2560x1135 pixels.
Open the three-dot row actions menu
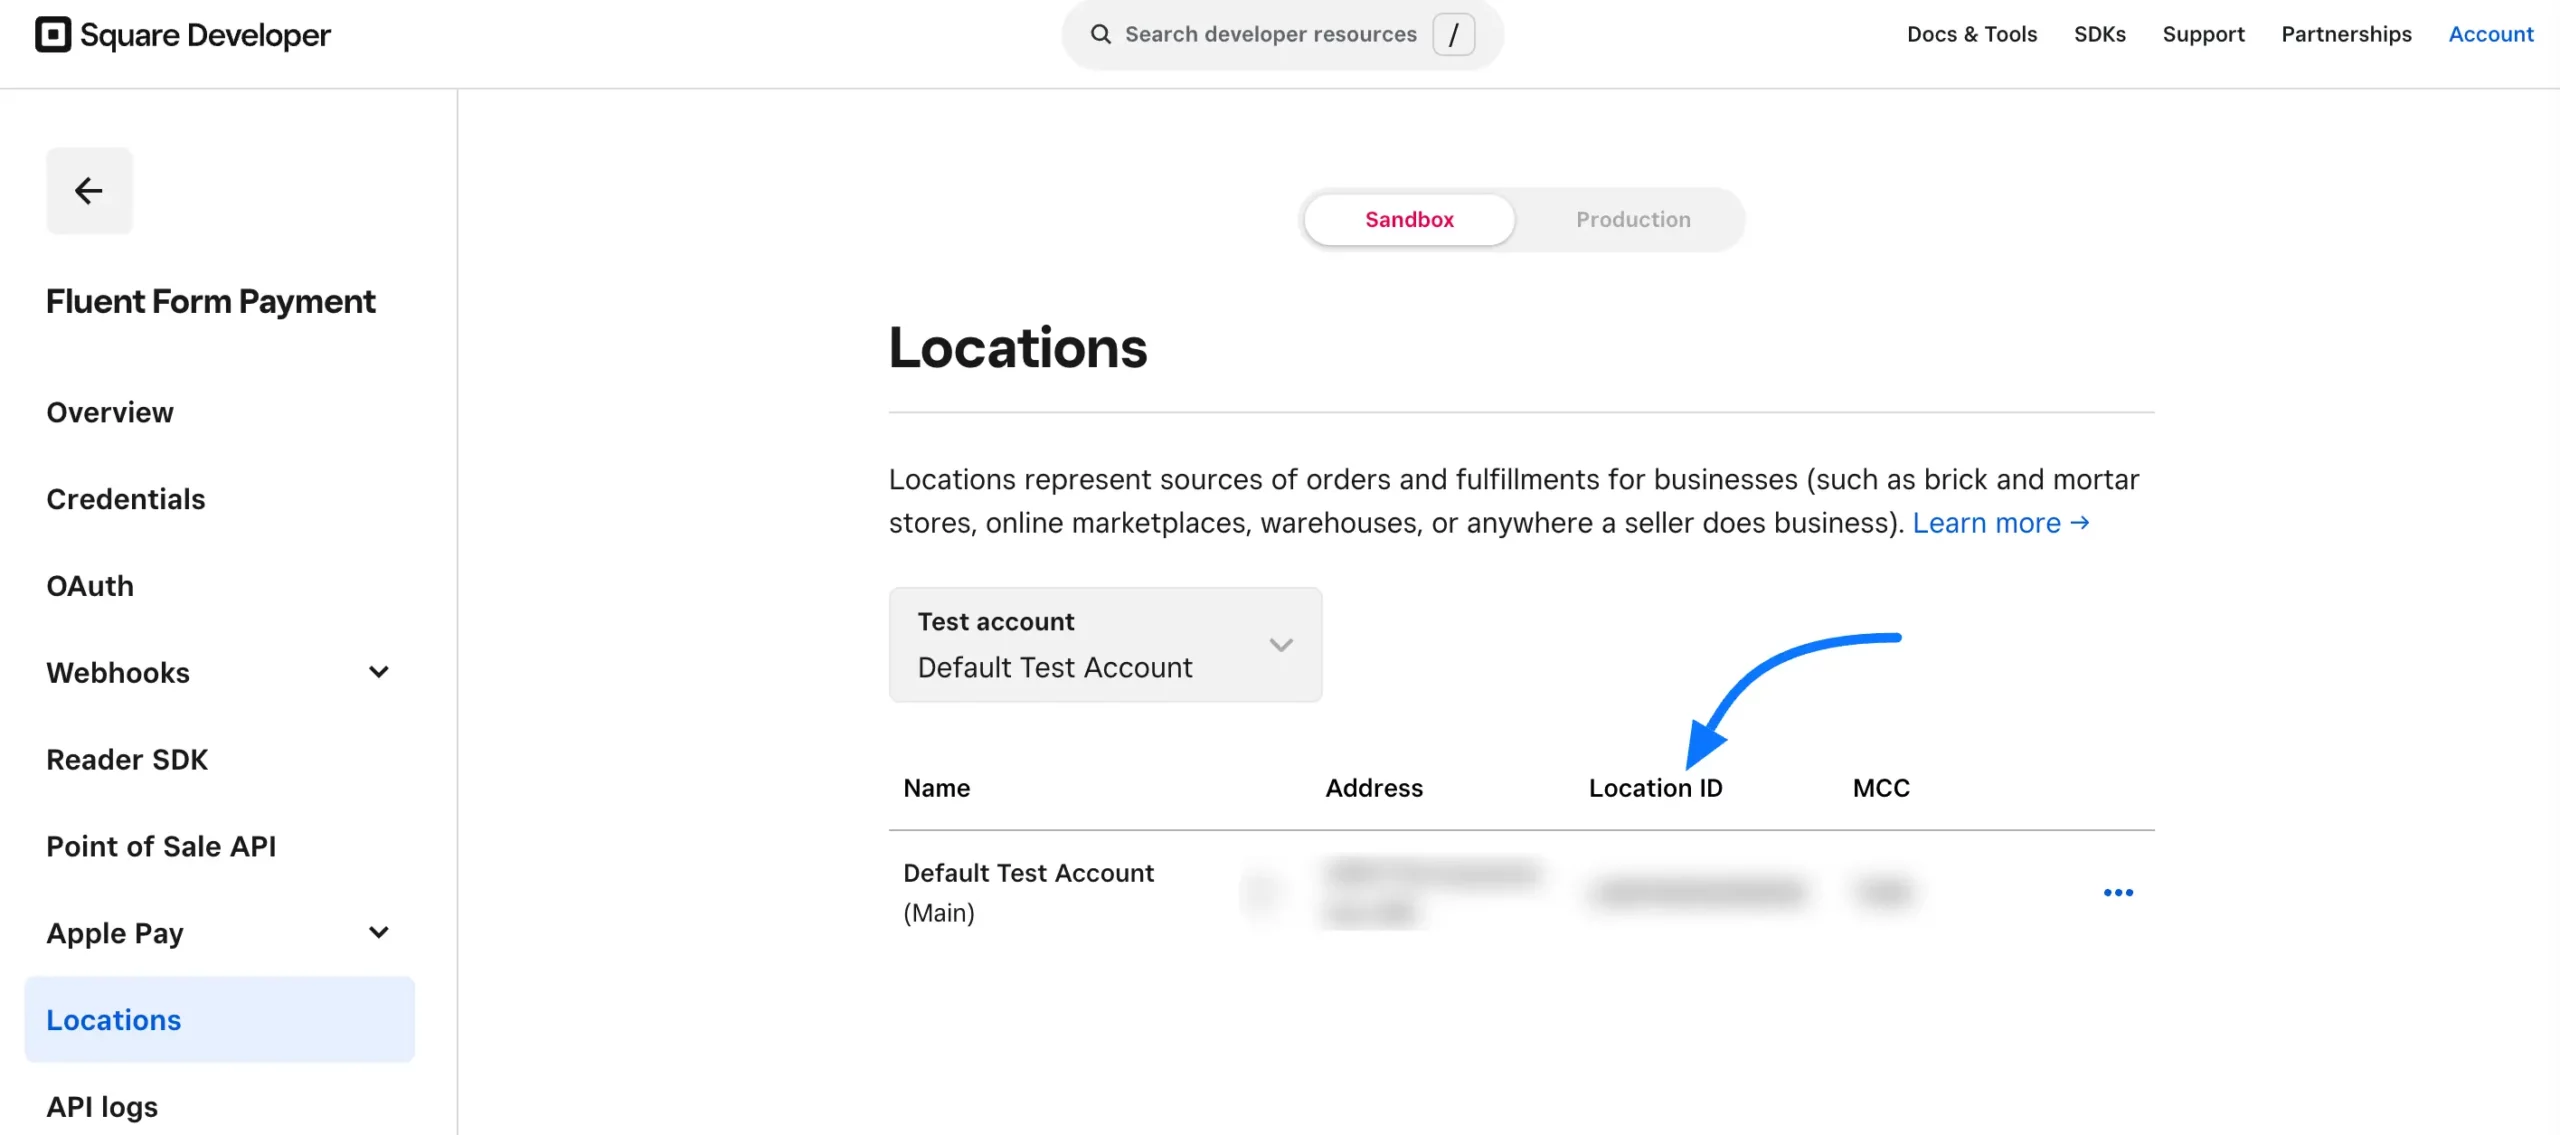[2117, 892]
